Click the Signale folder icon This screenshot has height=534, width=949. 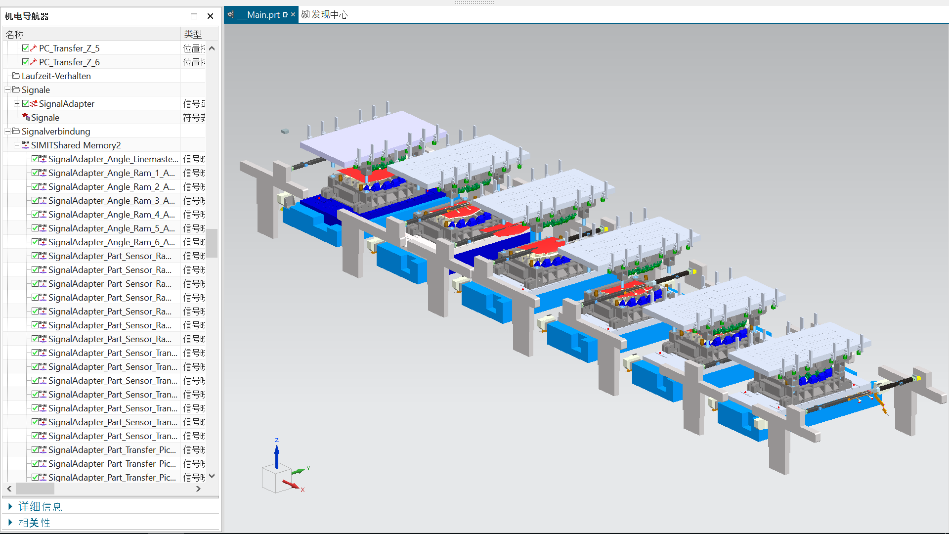pyautogui.click(x=15, y=90)
